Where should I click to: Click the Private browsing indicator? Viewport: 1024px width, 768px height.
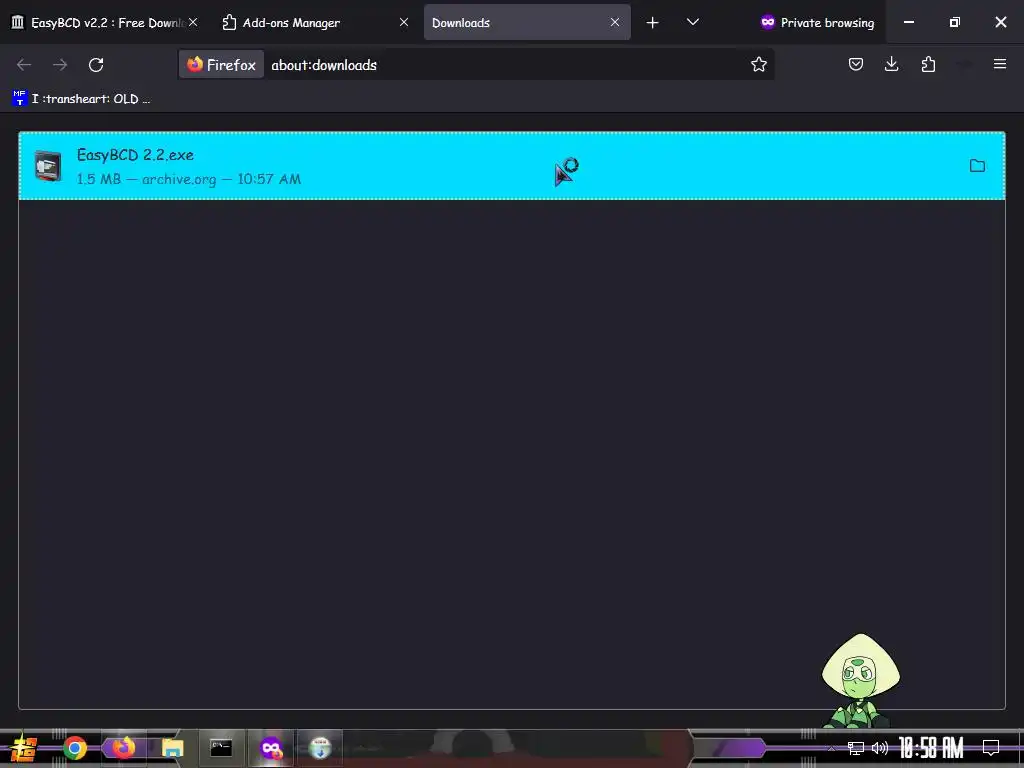point(817,23)
